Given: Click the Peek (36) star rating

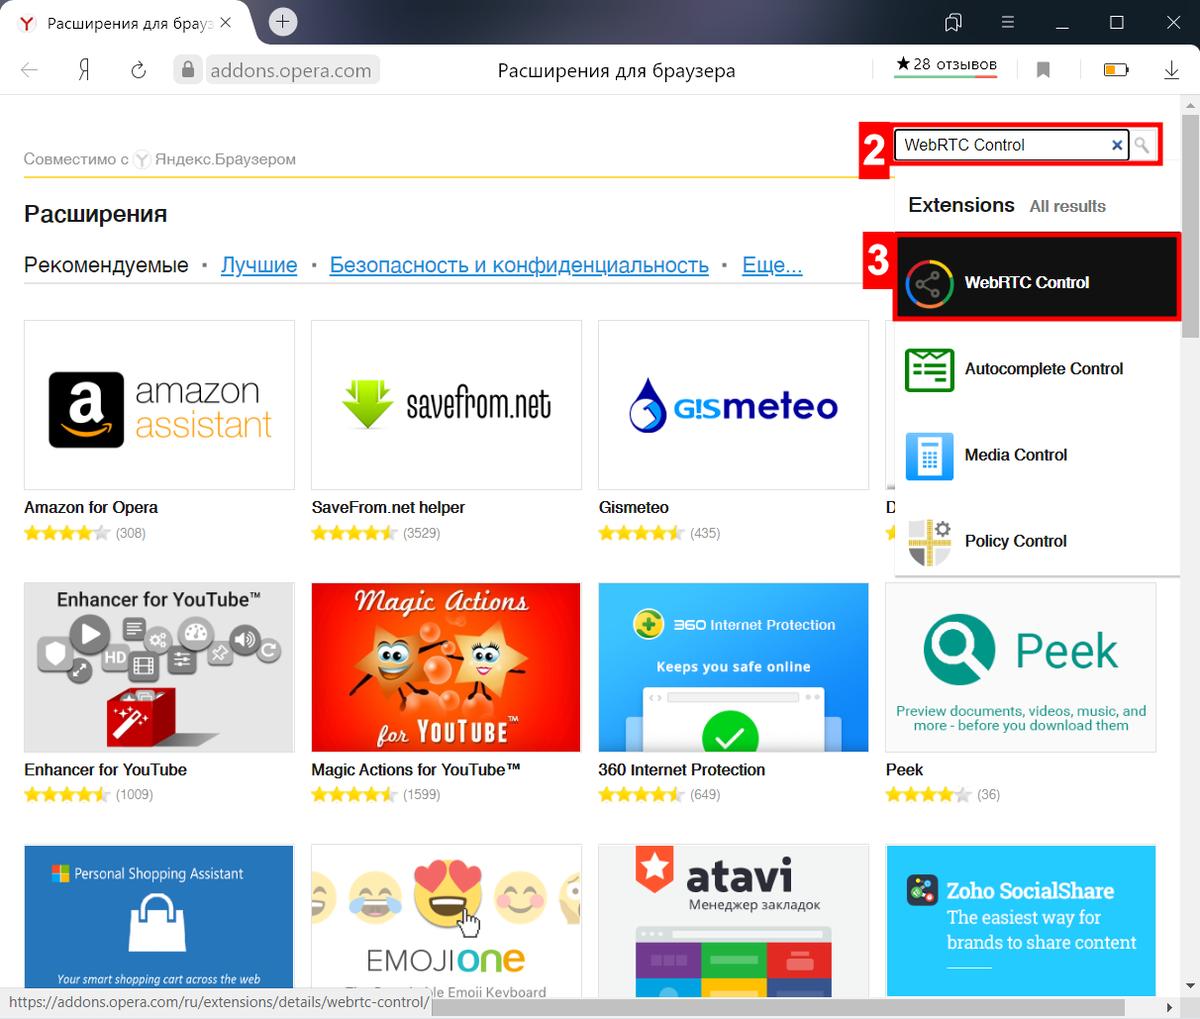Looking at the screenshot, I should pos(928,795).
